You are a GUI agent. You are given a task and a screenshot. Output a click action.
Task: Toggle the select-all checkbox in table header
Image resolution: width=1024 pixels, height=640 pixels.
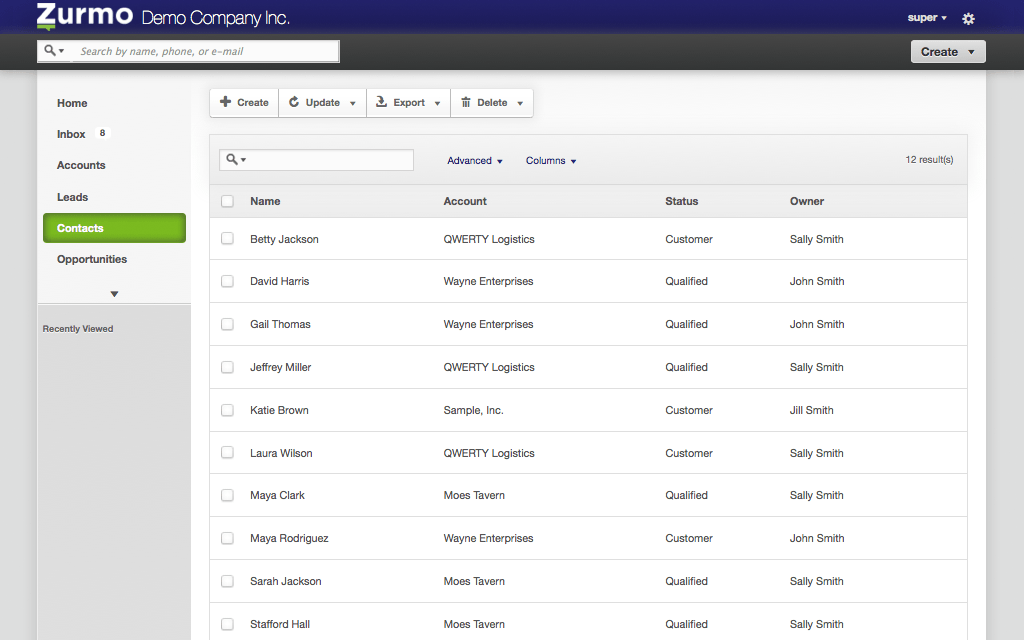(227, 201)
